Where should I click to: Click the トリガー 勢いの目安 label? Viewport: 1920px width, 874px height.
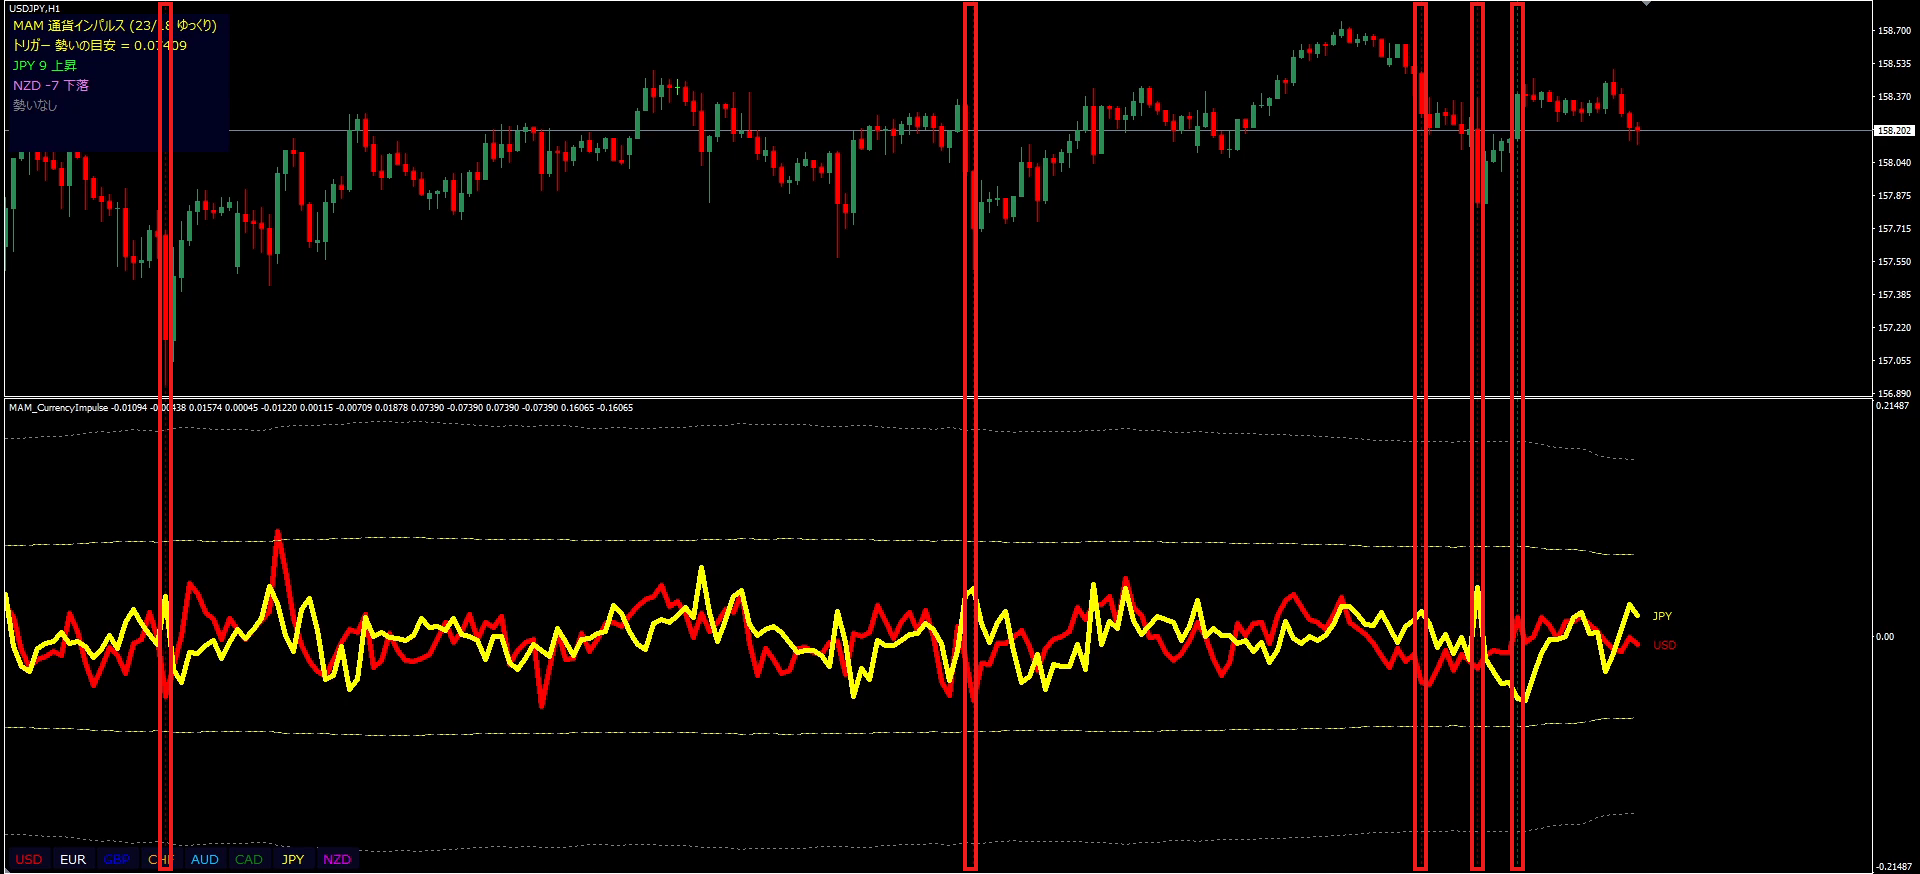100,45
